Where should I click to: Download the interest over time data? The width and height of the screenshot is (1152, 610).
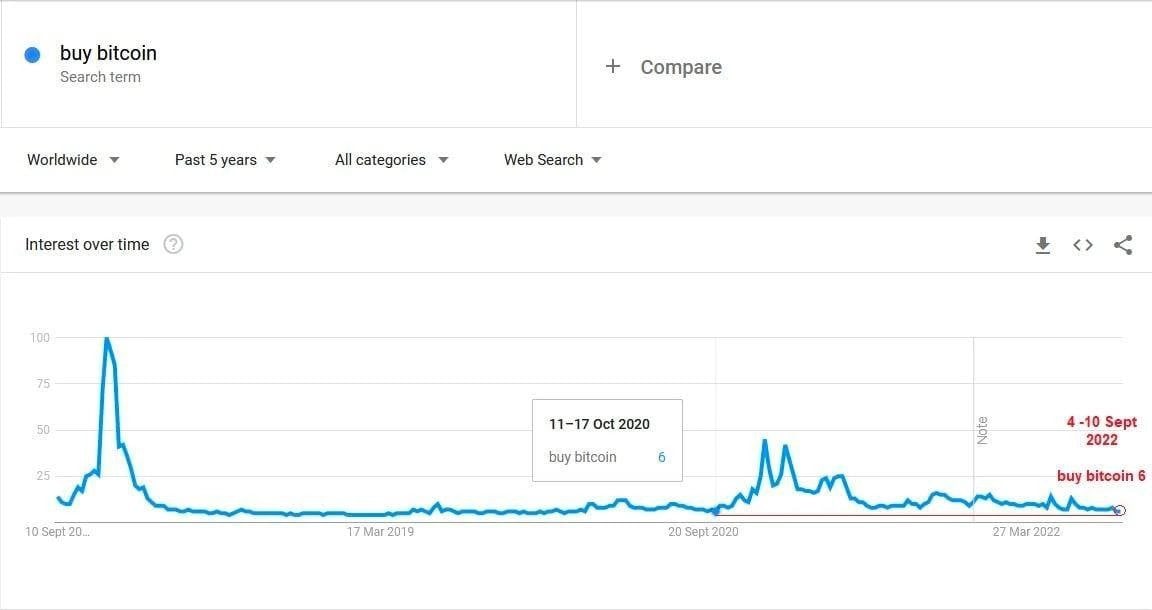[x=1043, y=245]
